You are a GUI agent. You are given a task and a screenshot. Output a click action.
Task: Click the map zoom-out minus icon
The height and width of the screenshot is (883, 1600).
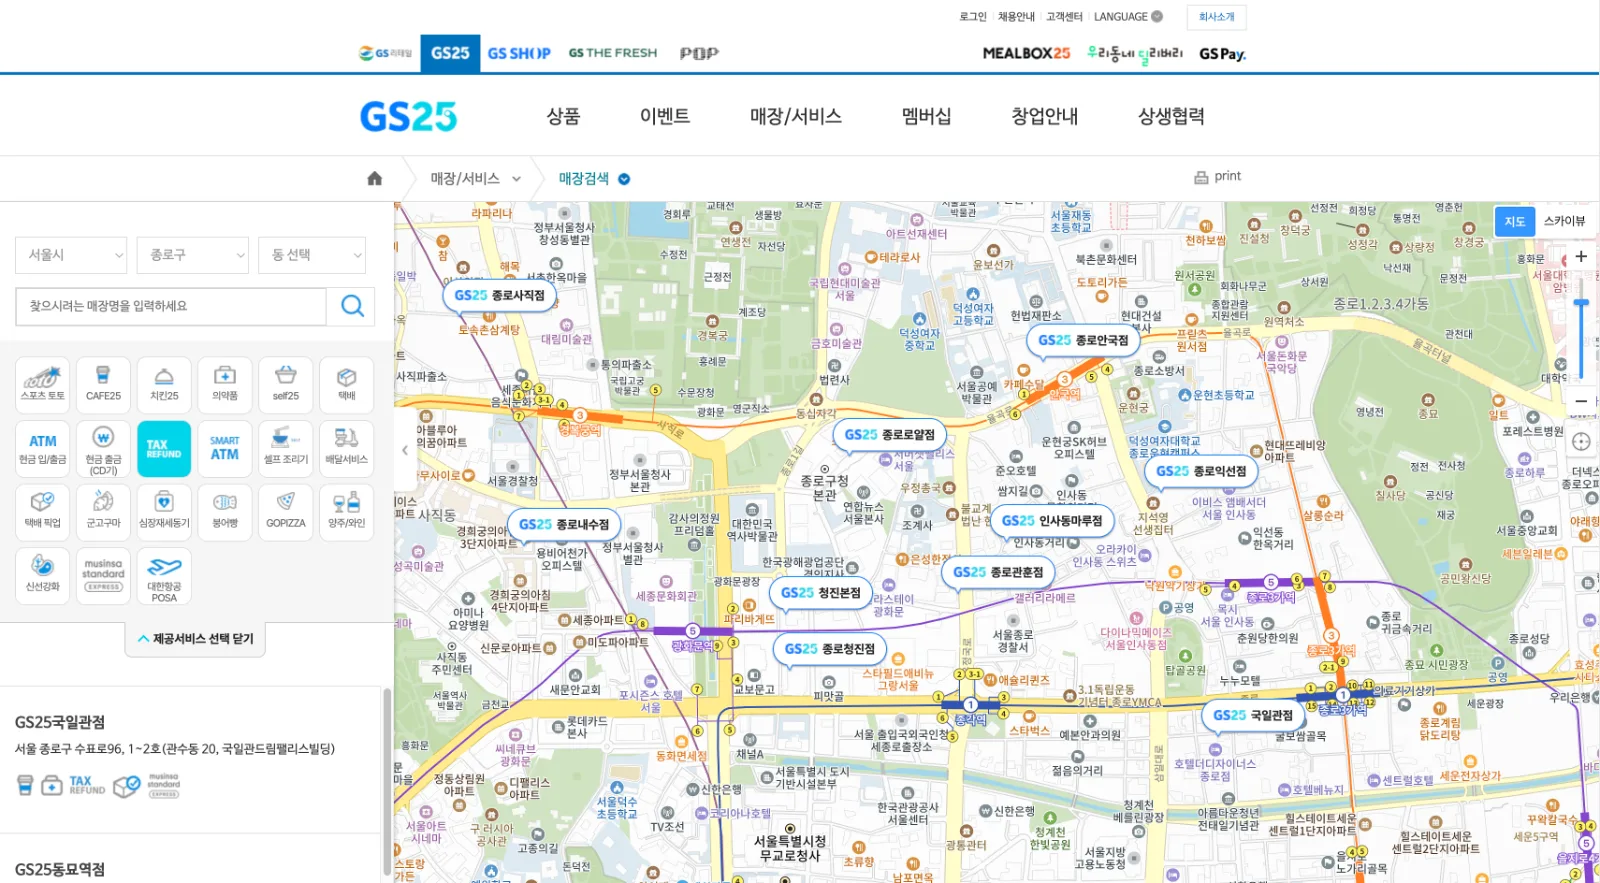click(1581, 401)
